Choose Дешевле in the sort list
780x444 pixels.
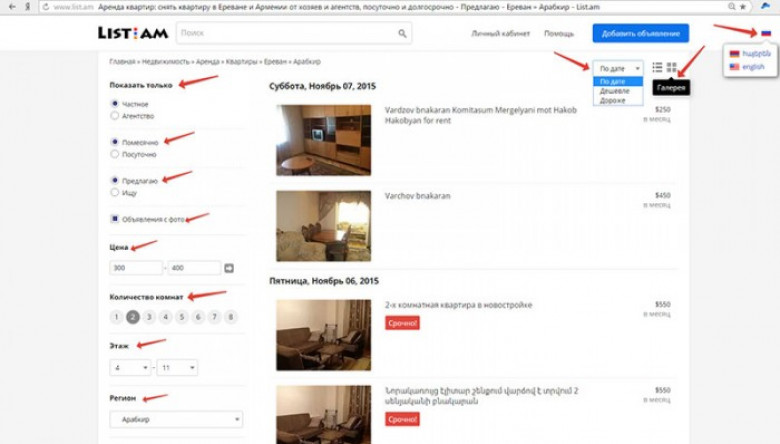tap(614, 90)
